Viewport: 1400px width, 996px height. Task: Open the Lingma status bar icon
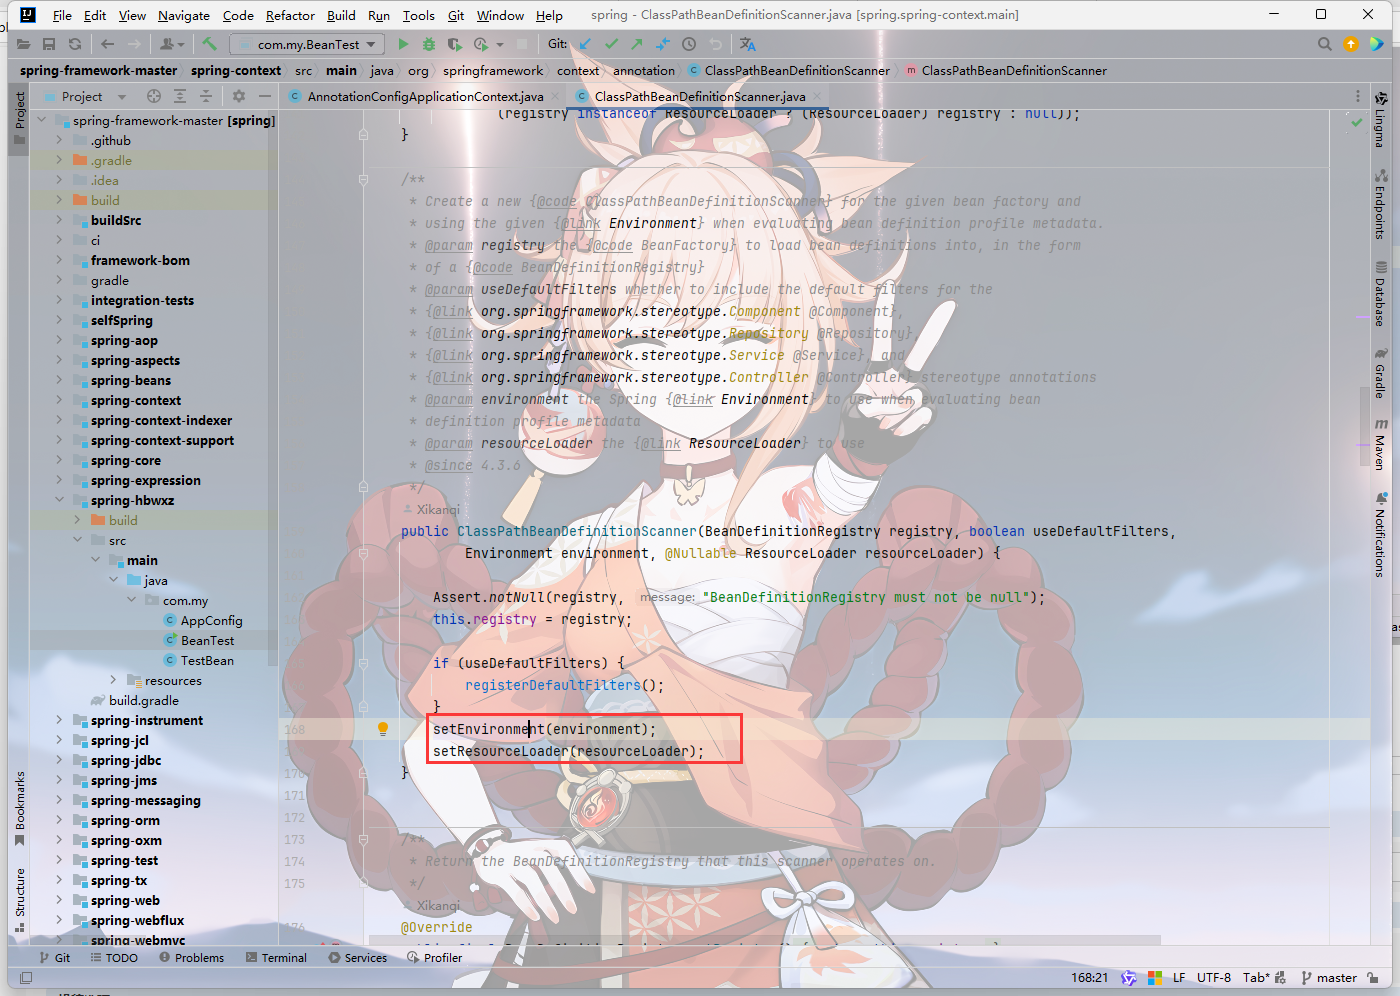click(x=1129, y=978)
